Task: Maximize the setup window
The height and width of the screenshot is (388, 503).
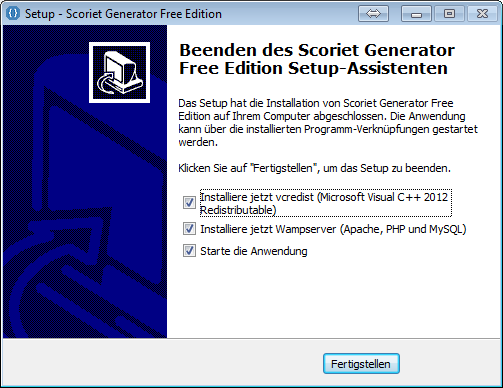Action: pyautogui.click(x=449, y=14)
